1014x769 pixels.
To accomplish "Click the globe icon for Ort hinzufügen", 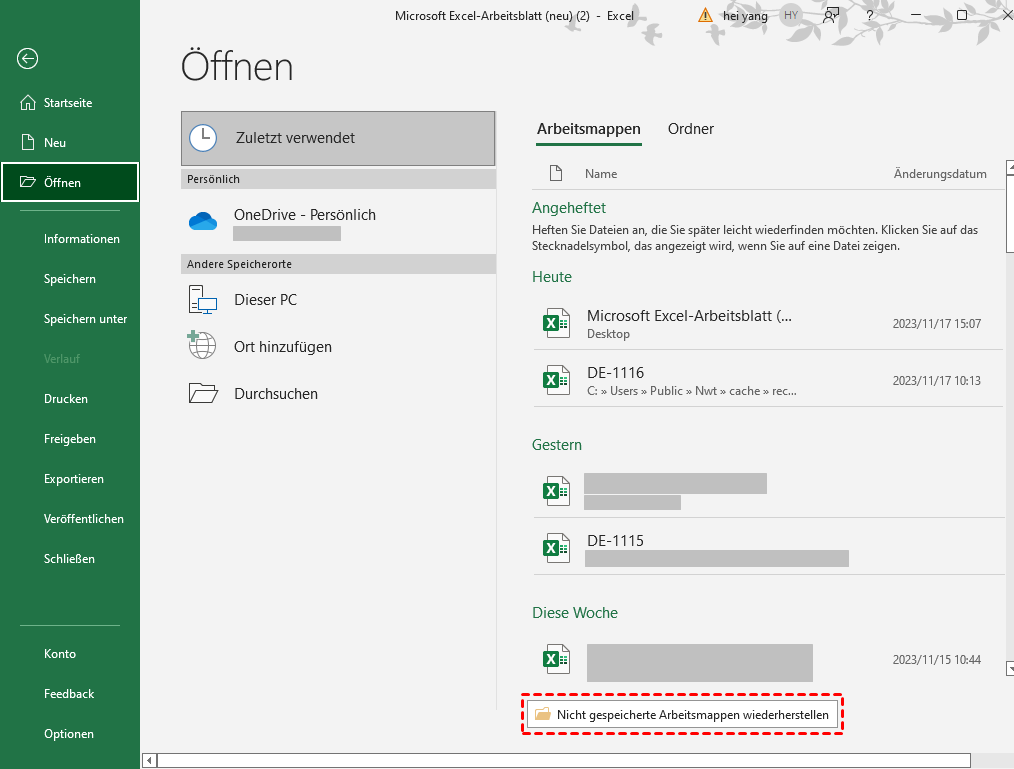I will pyautogui.click(x=202, y=345).
